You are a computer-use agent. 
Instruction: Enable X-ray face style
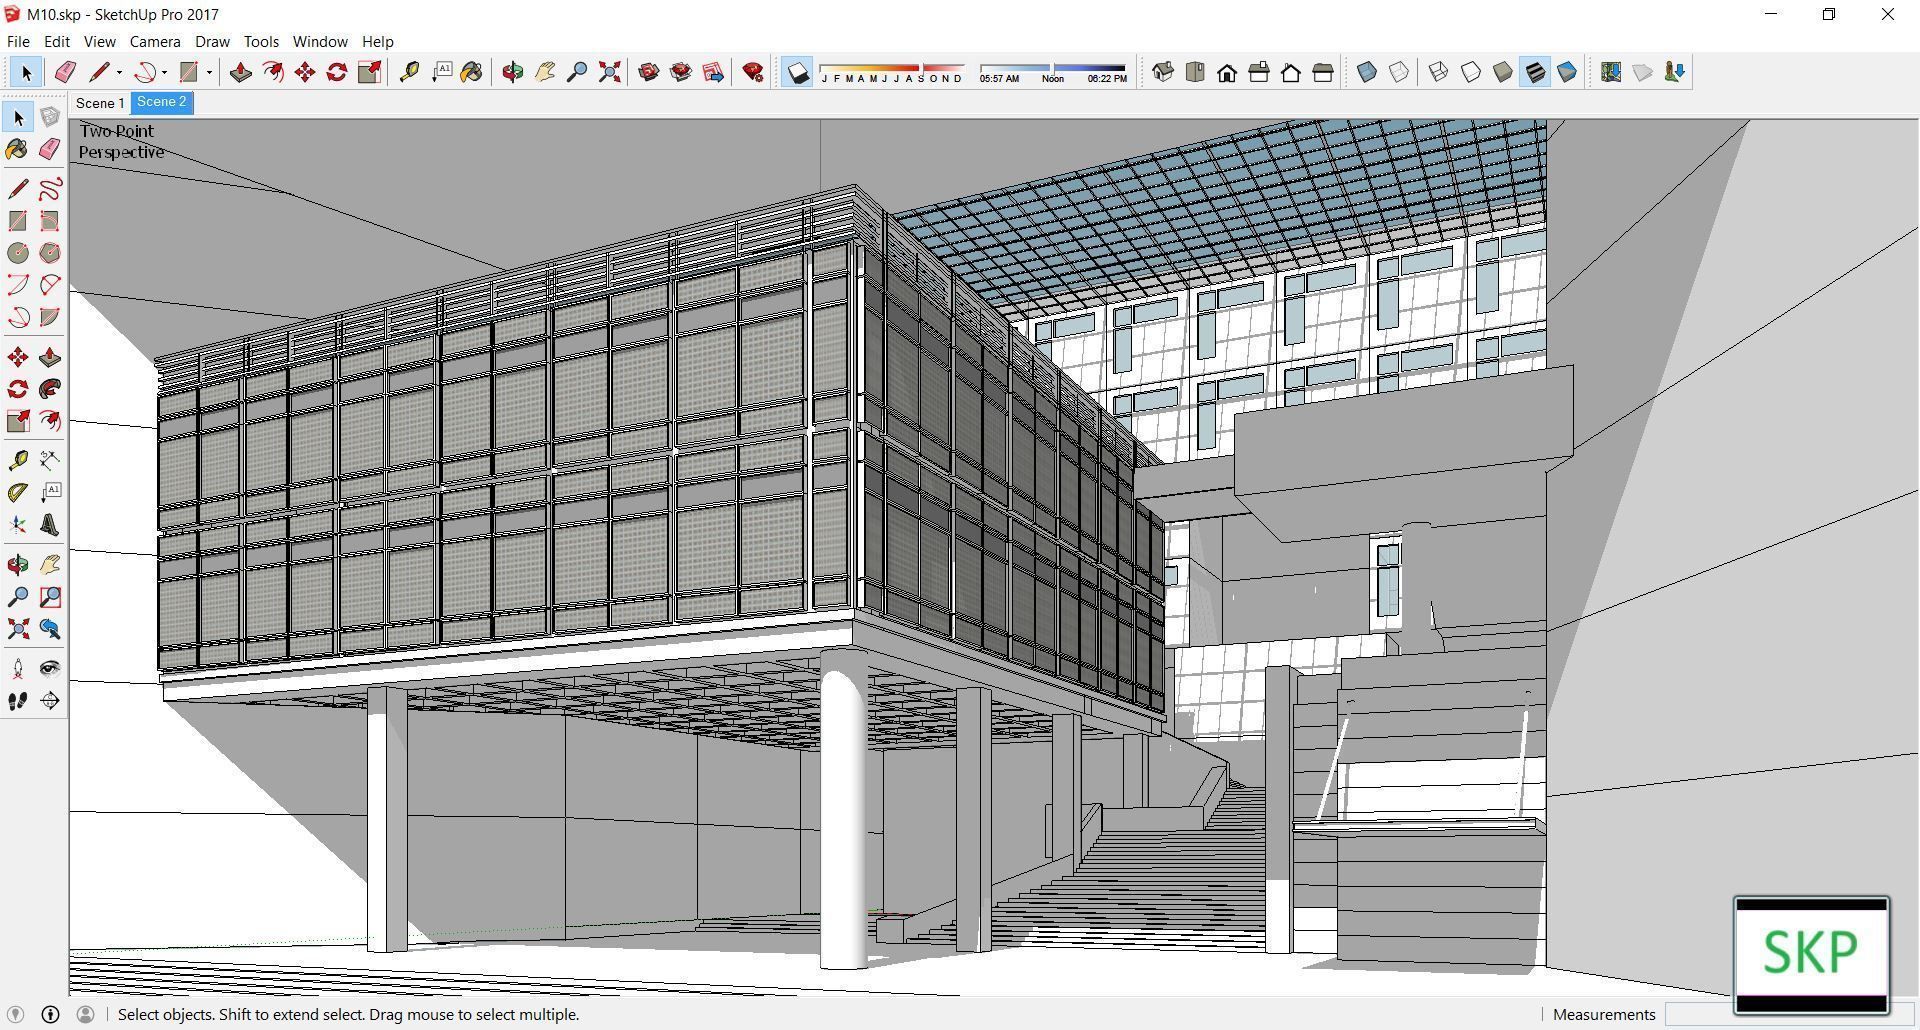(x=1366, y=71)
